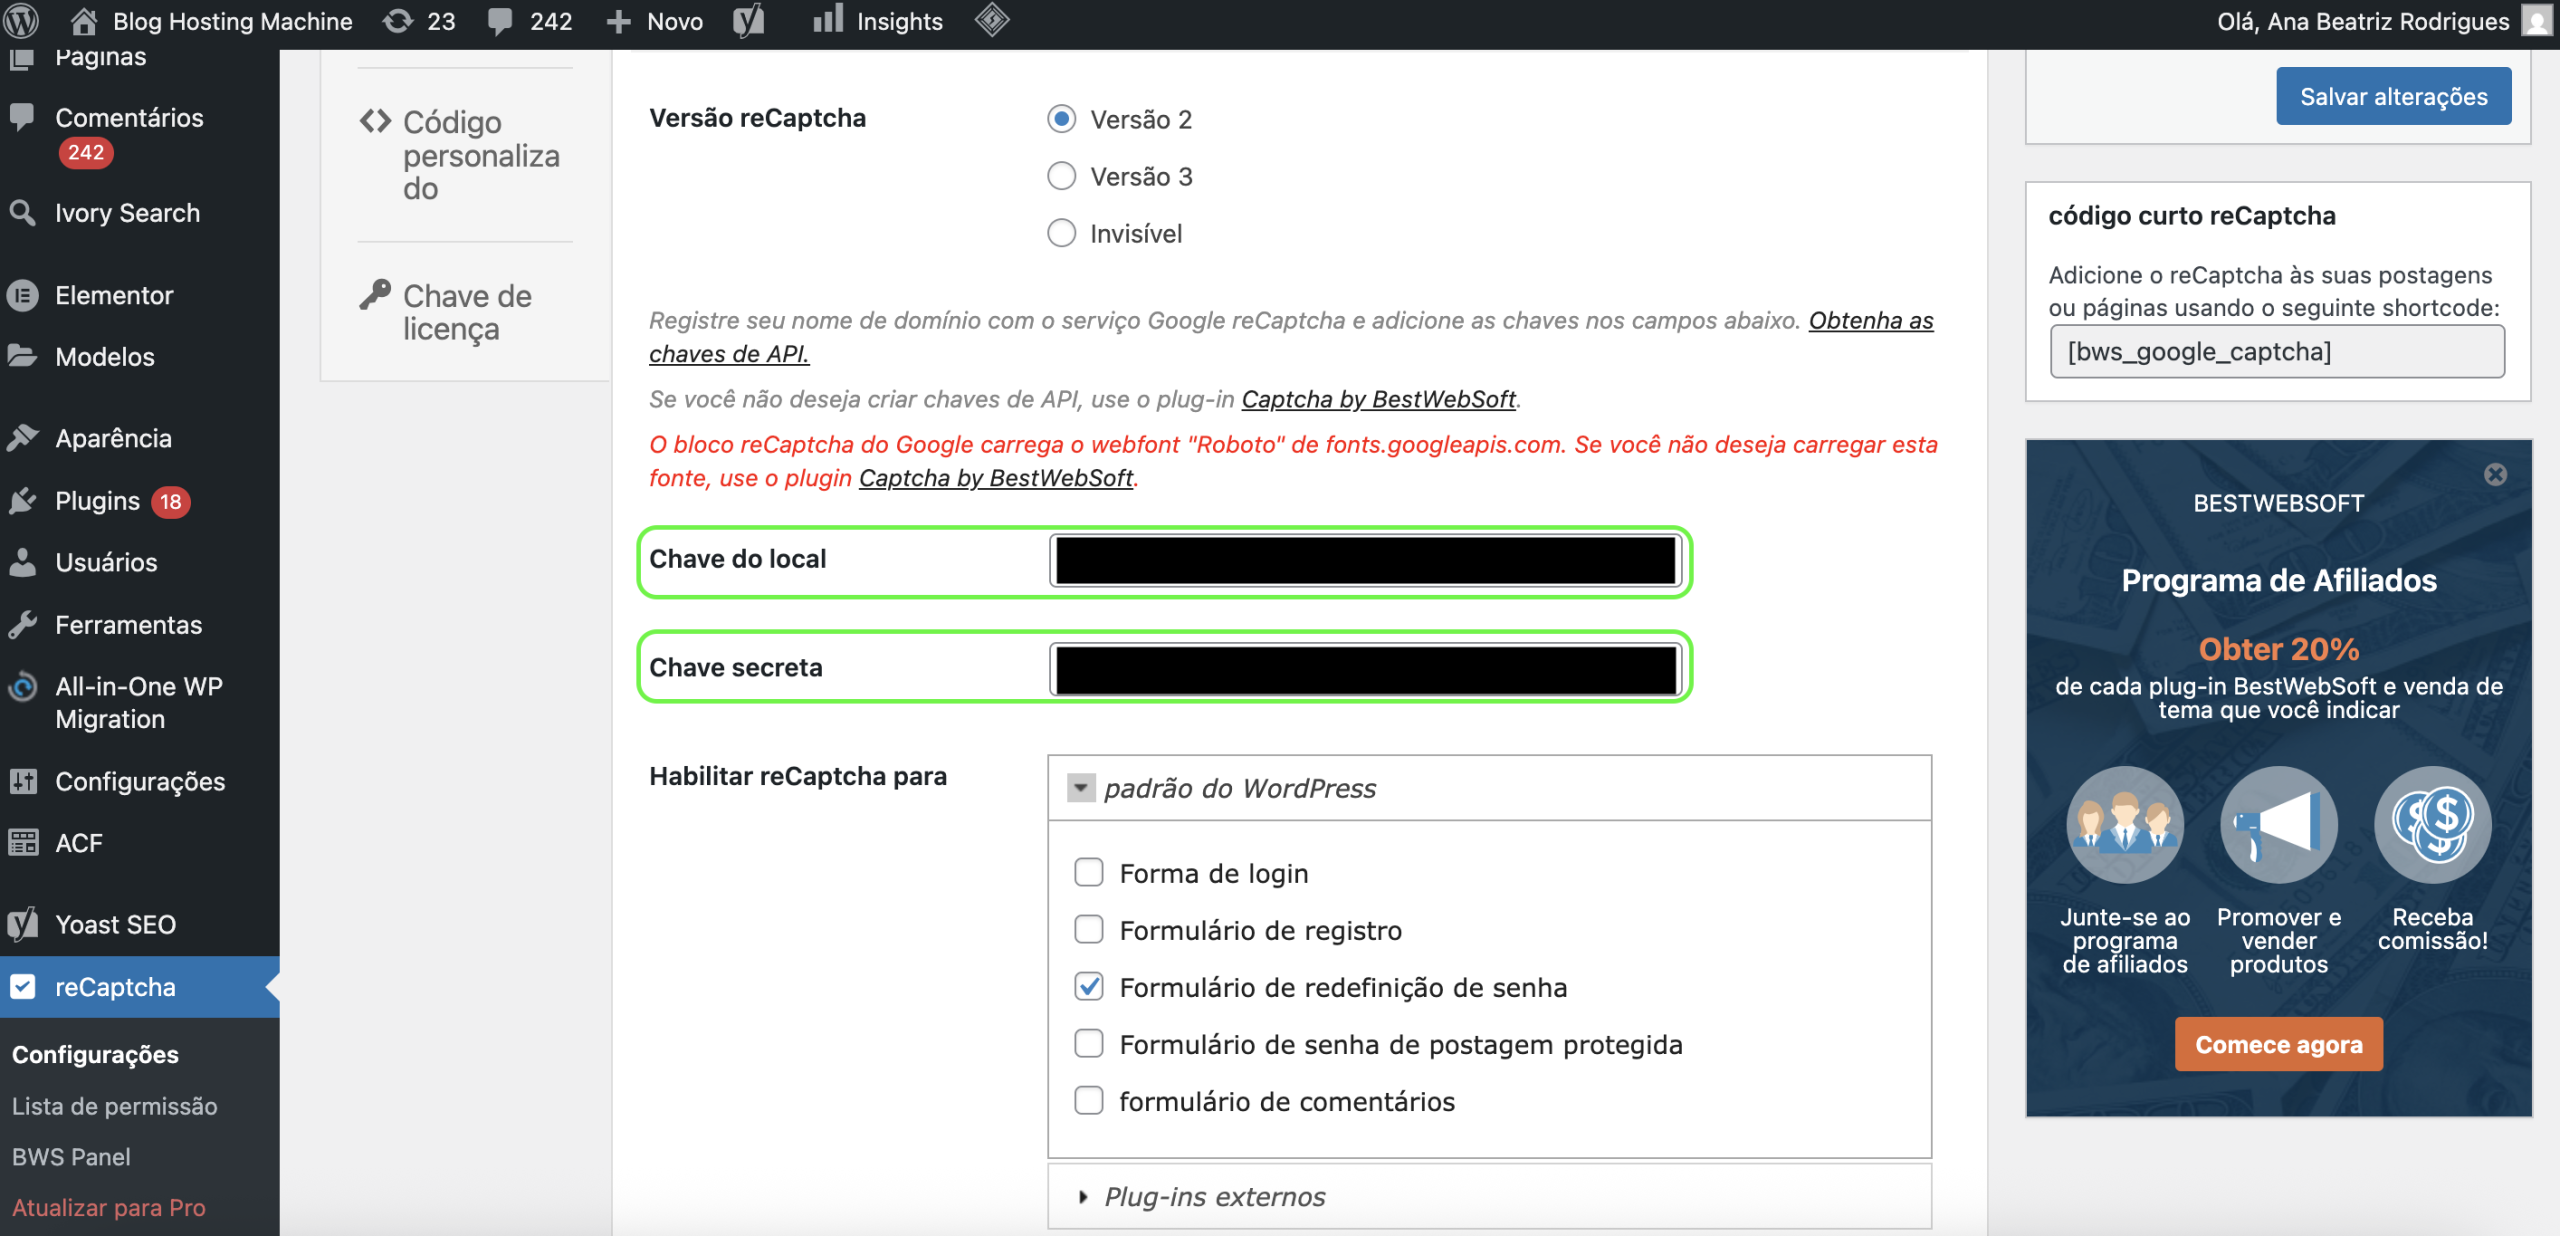
Task: Click the Ferramentas wrench icon
Action: (22, 624)
